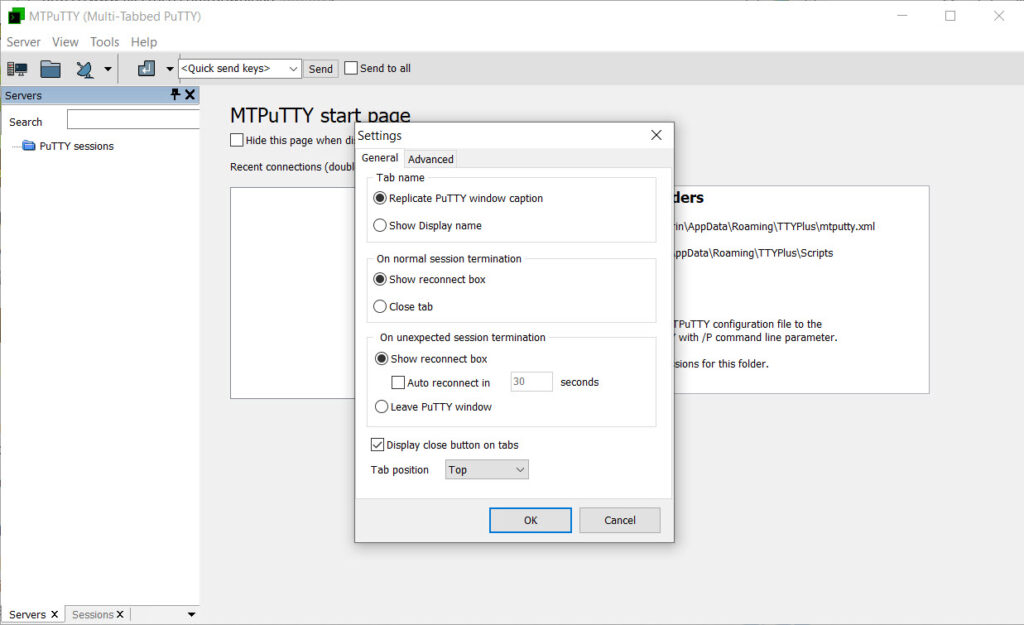Image resolution: width=1024 pixels, height=625 pixels.
Task: Uncheck Display close button on tabs
Action: [377, 445]
